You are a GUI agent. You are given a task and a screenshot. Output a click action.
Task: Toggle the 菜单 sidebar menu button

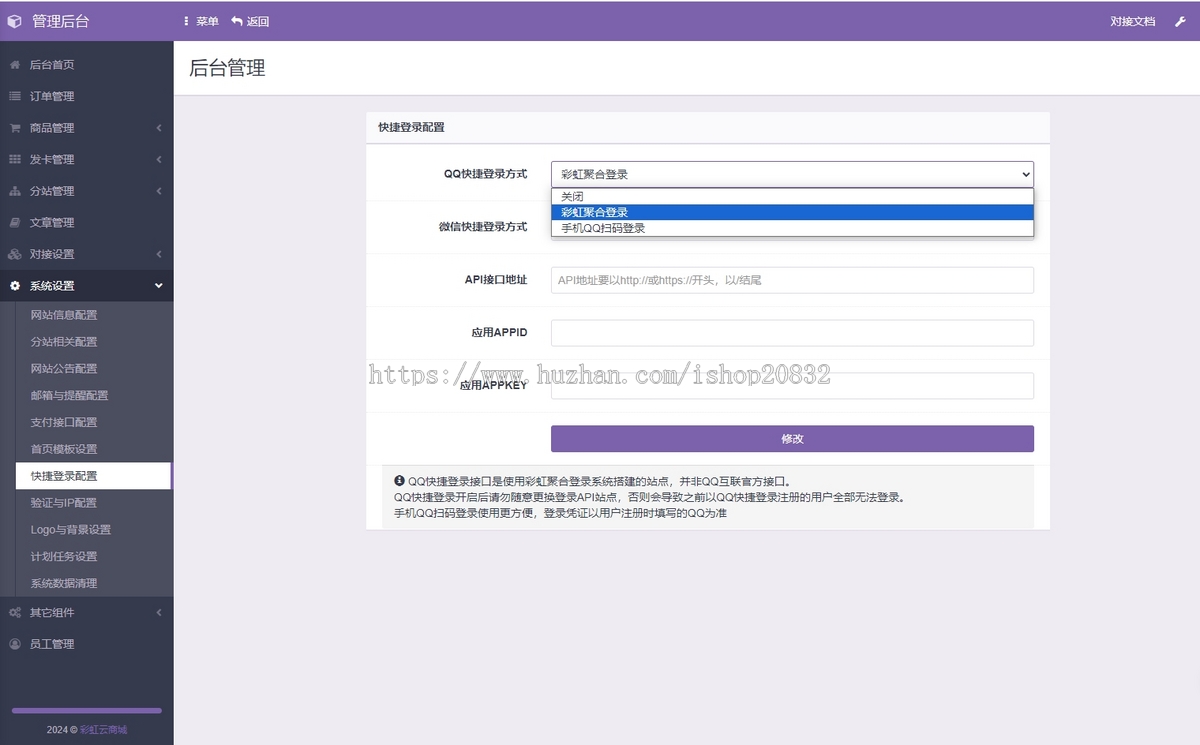coord(201,21)
